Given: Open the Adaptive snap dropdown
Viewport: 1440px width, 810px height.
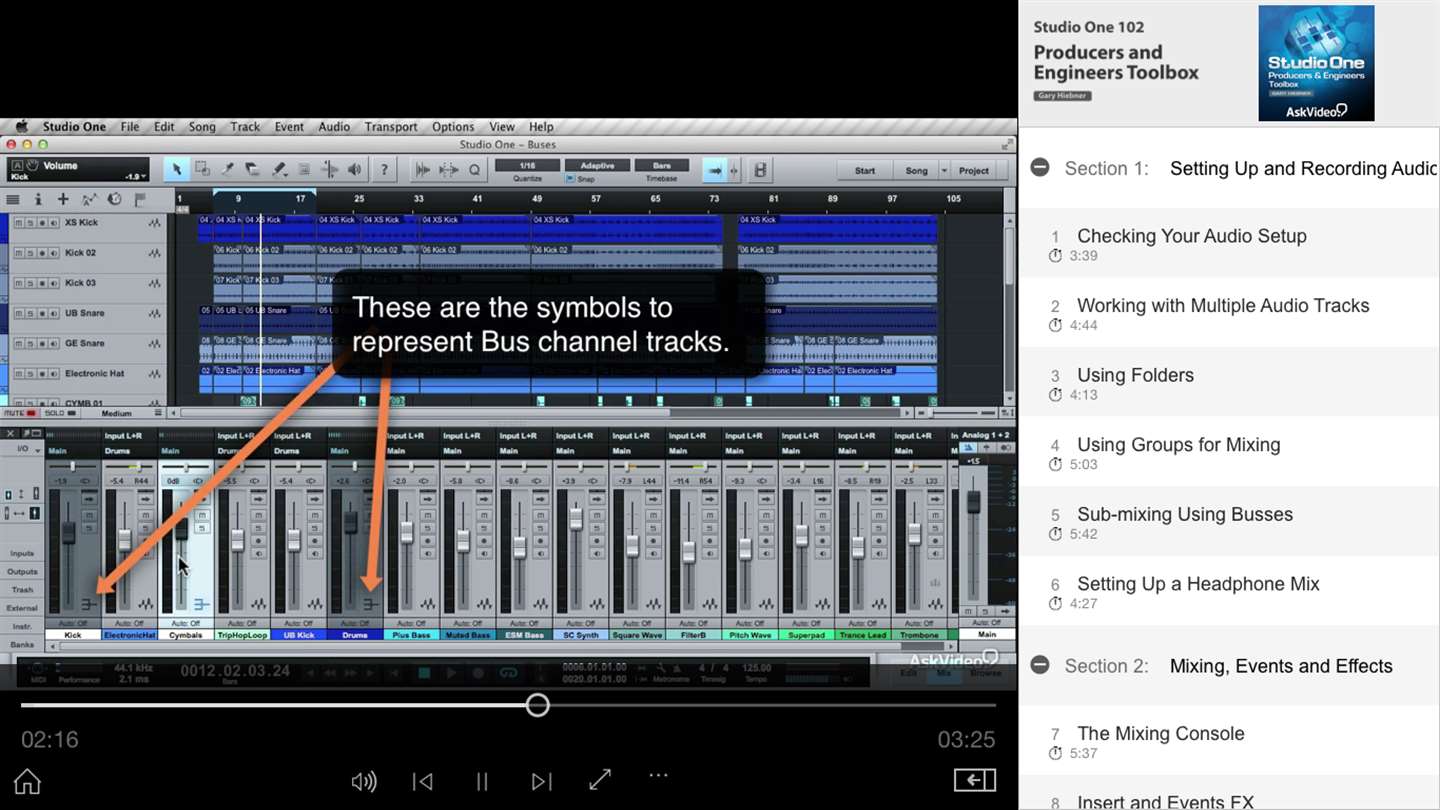Looking at the screenshot, I should coord(597,165).
